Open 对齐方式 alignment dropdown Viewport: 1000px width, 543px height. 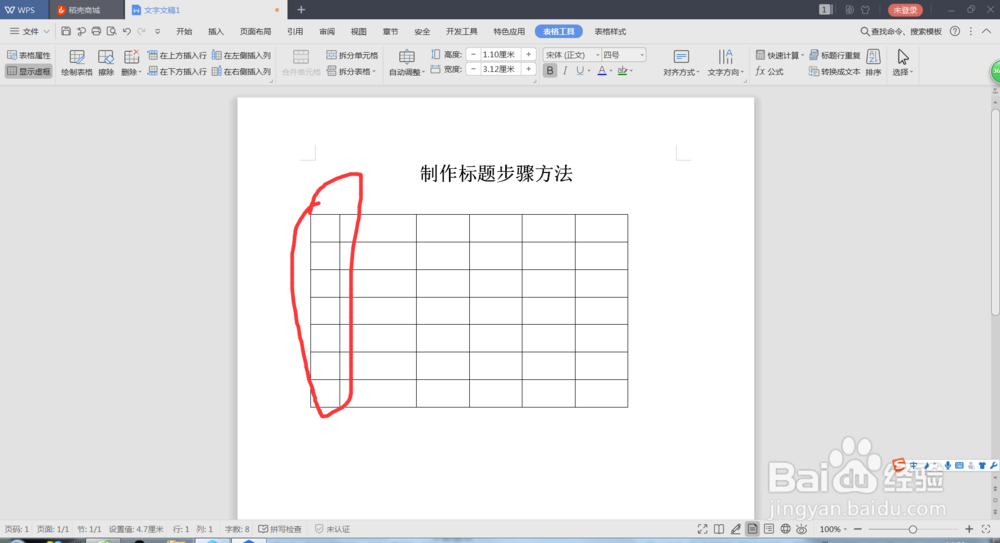[681, 63]
